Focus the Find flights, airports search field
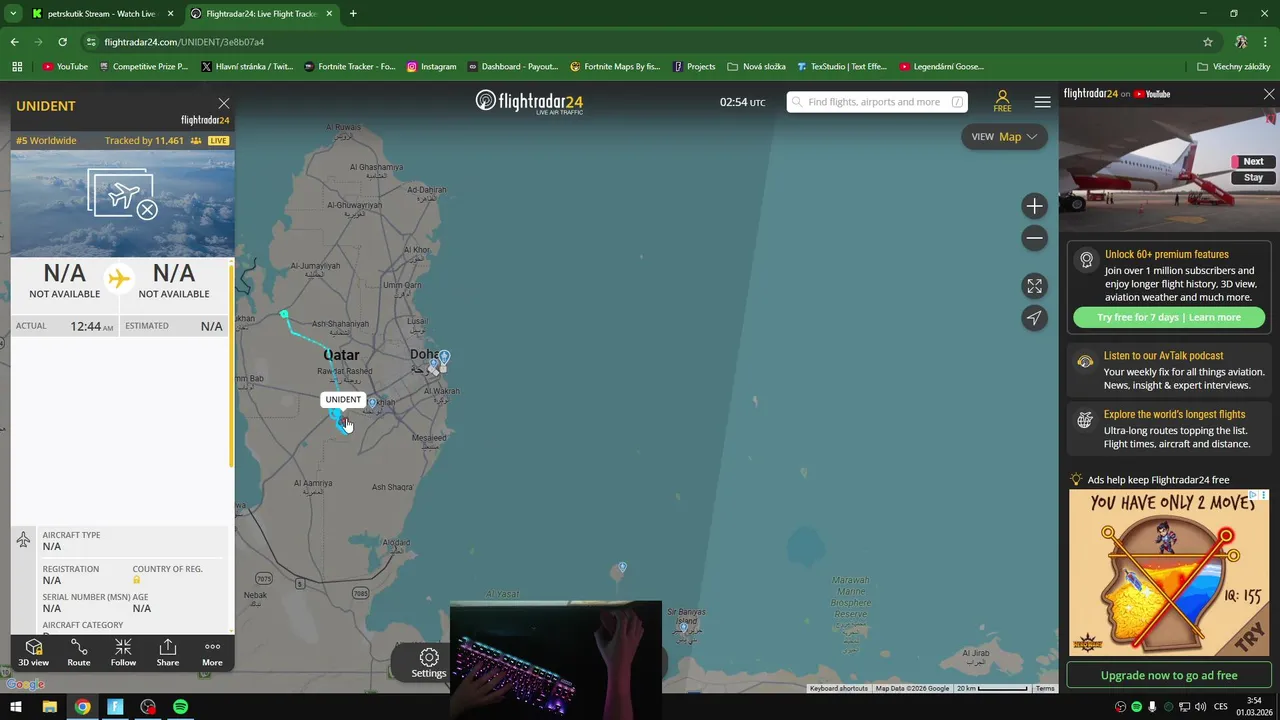1280x720 pixels. point(877,102)
